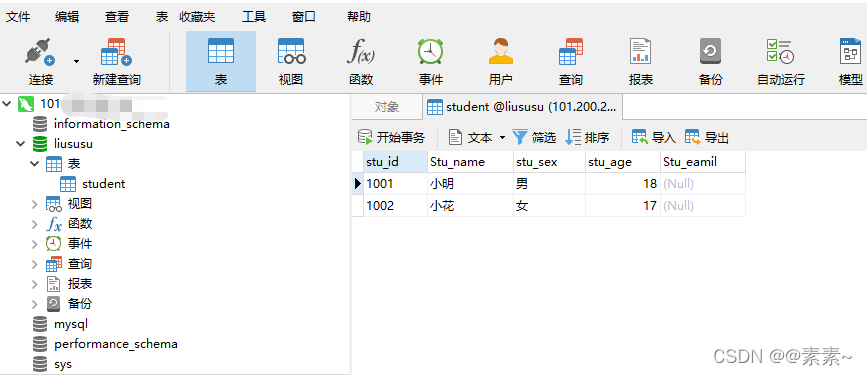The image size is (867, 375).
Task: Expand the 事件 tree node
Action: click(x=35, y=244)
